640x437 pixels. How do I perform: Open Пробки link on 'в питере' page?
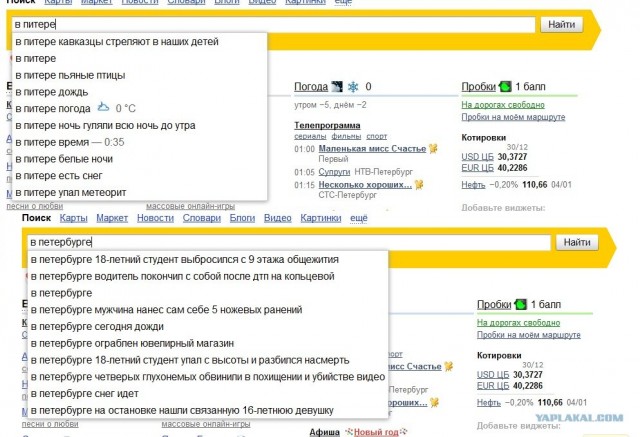pyautogui.click(x=478, y=87)
